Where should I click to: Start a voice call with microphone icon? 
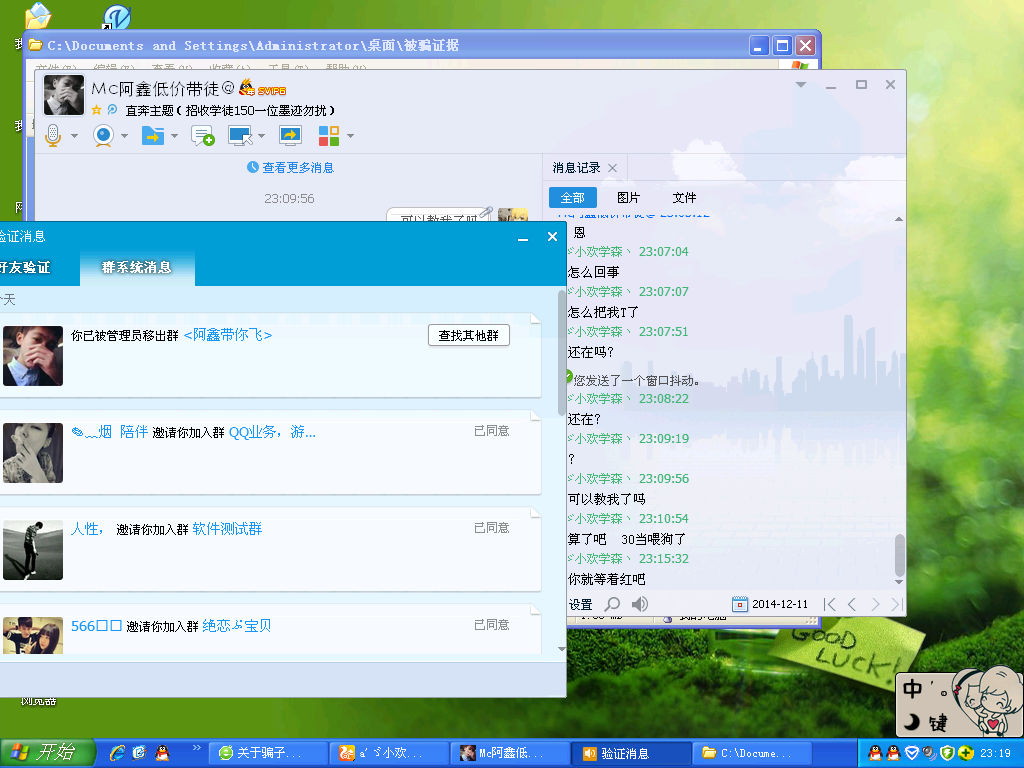pyautogui.click(x=54, y=136)
